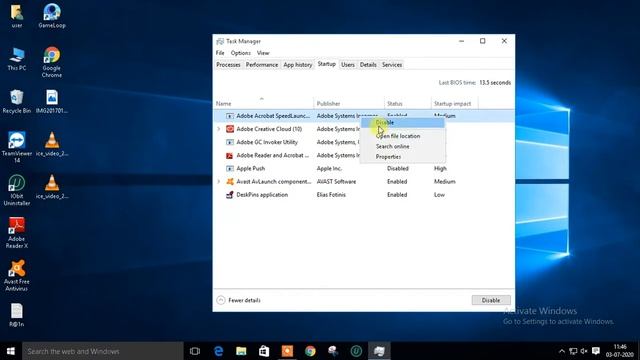Click the Apple Inc. publisher cell

coord(329,169)
